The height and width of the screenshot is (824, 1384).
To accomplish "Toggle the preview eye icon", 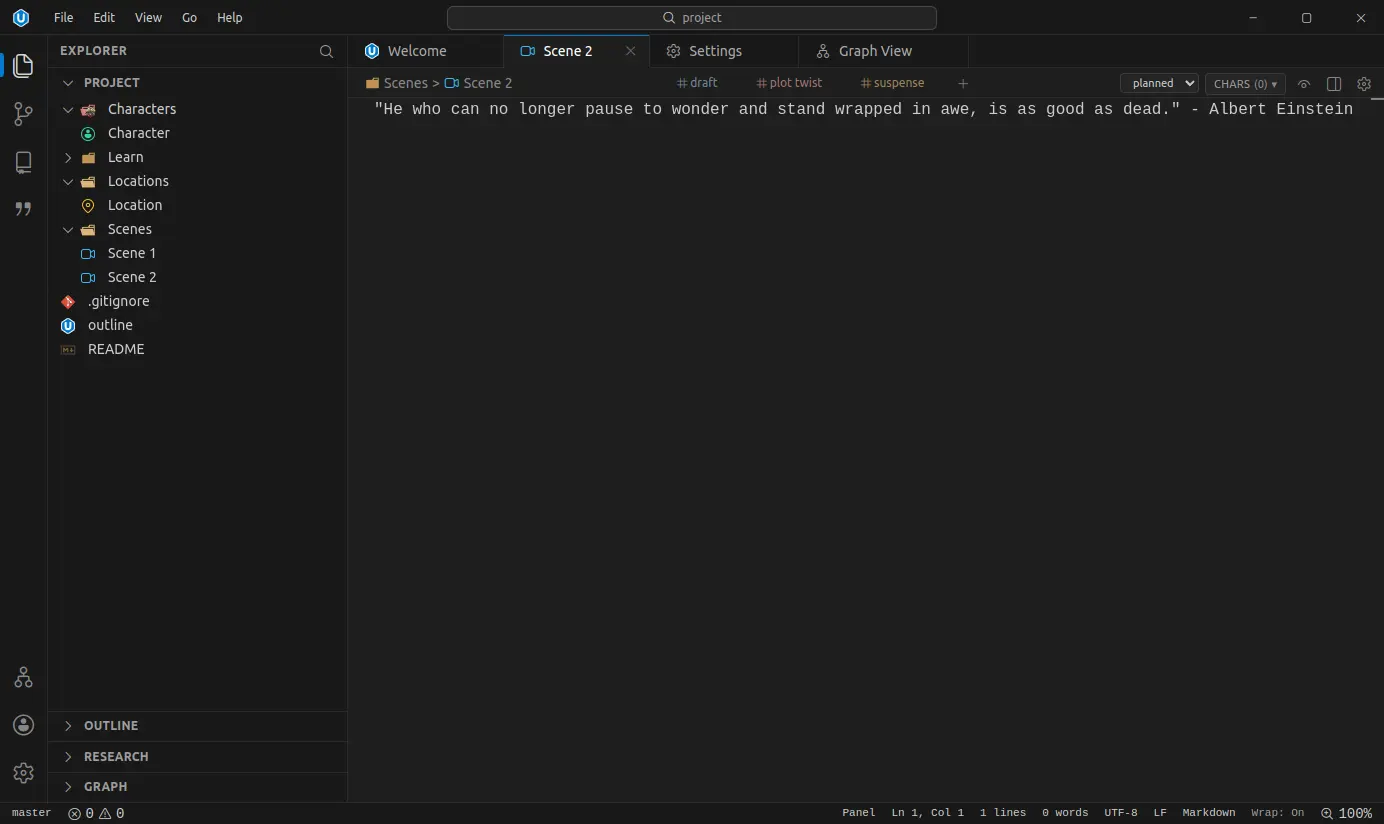I will [1303, 84].
